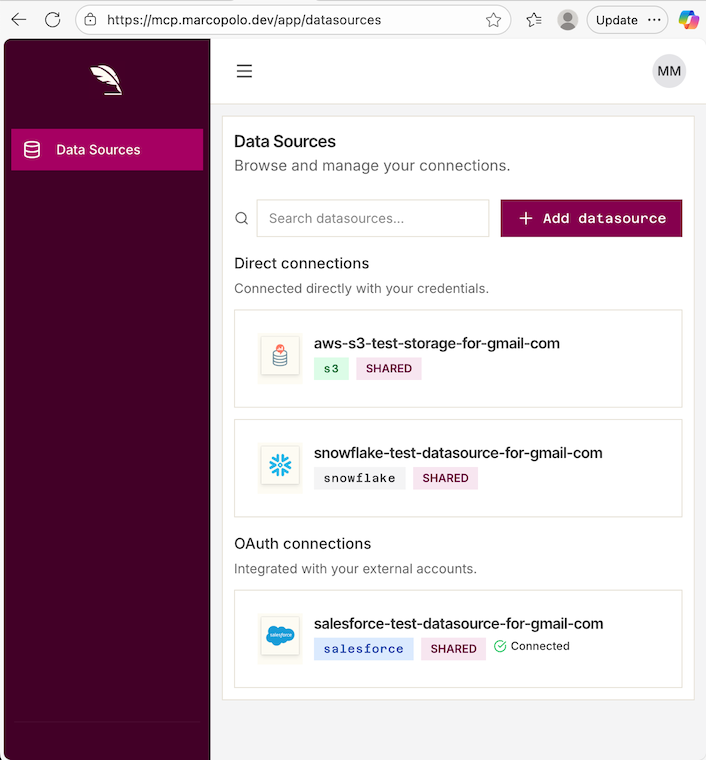This screenshot has width=706, height=760.
Task: Open the Copilot icon in browser toolbar
Action: tap(689, 20)
